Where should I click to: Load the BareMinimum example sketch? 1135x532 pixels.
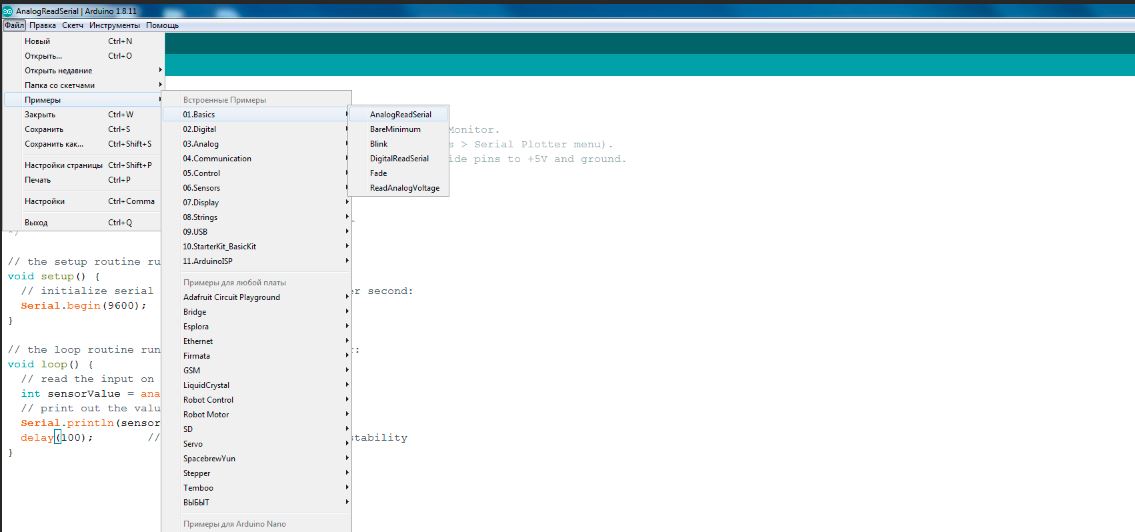(x=399, y=129)
